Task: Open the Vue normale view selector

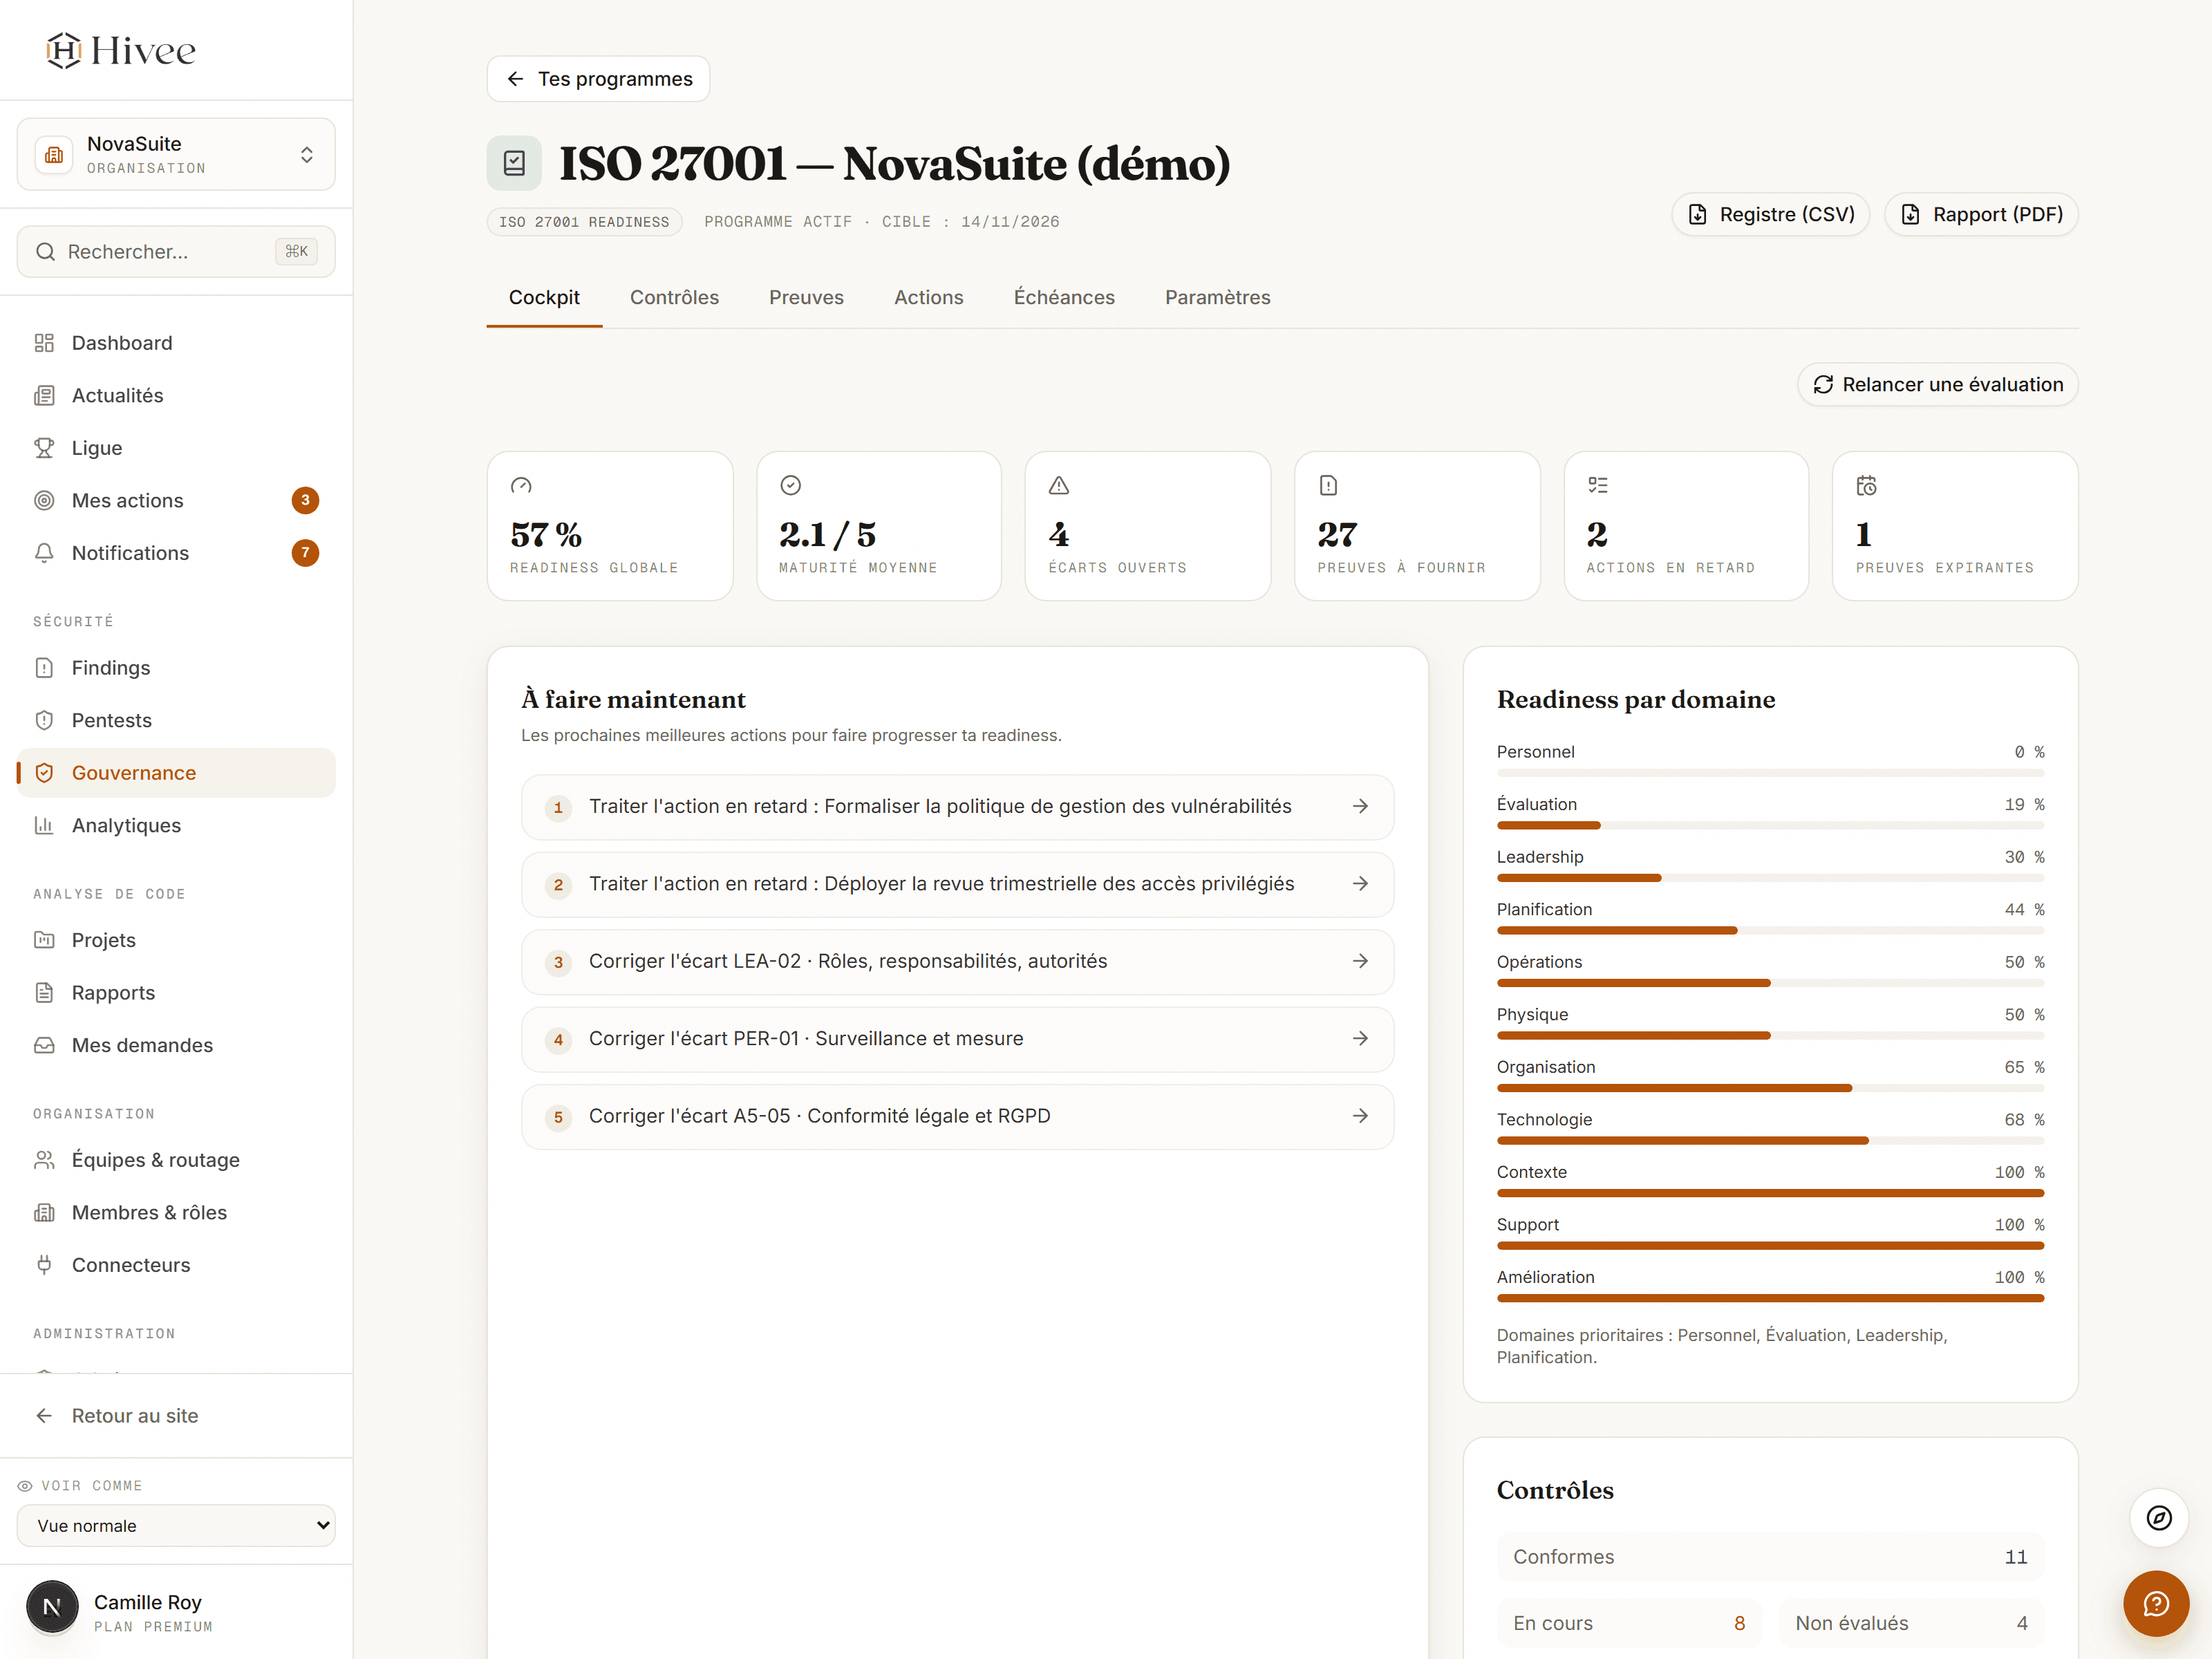Action: point(176,1526)
